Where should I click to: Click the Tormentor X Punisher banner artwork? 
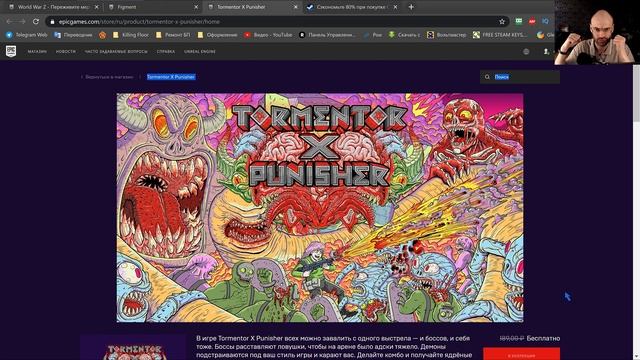click(x=320, y=208)
